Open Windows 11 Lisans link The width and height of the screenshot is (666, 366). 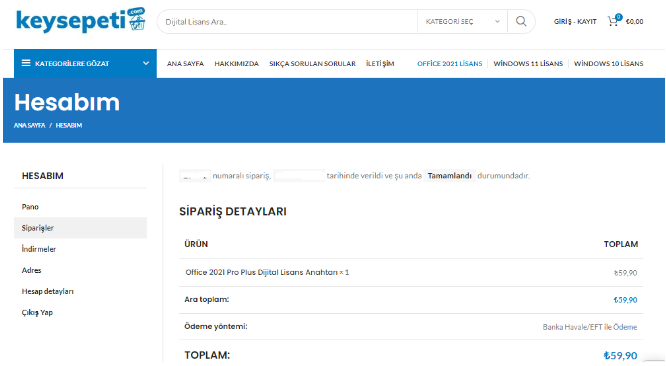click(x=528, y=64)
